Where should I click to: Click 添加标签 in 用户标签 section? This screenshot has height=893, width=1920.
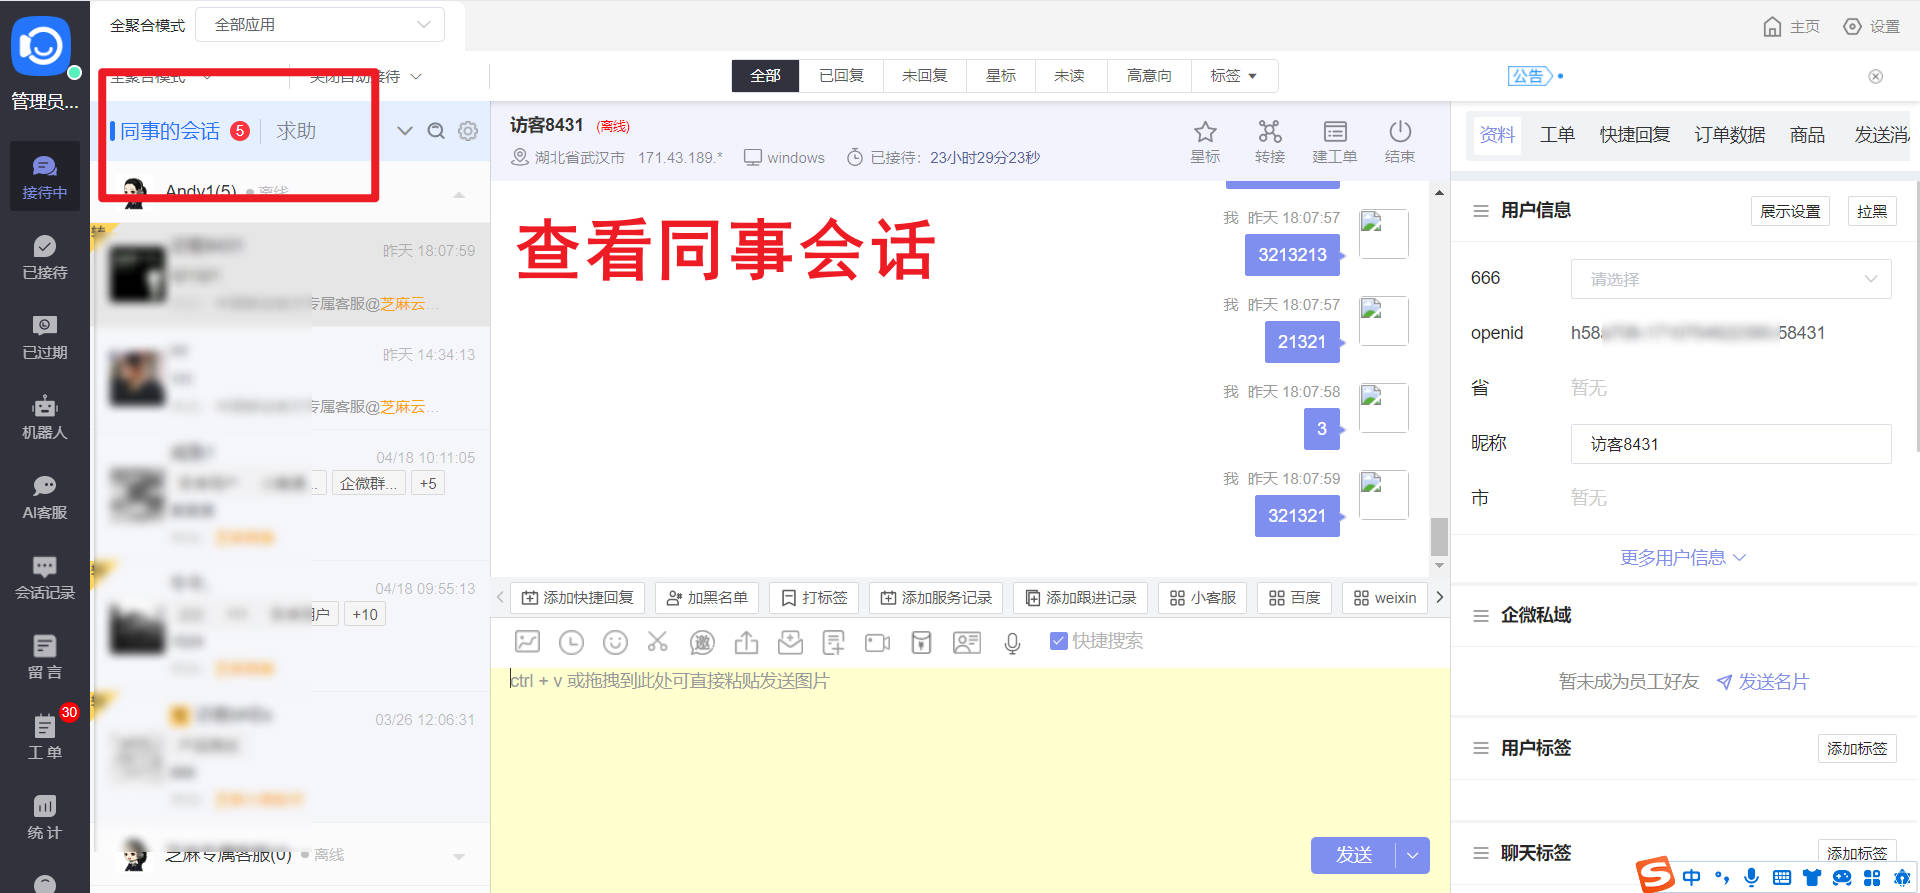pyautogui.click(x=1857, y=749)
